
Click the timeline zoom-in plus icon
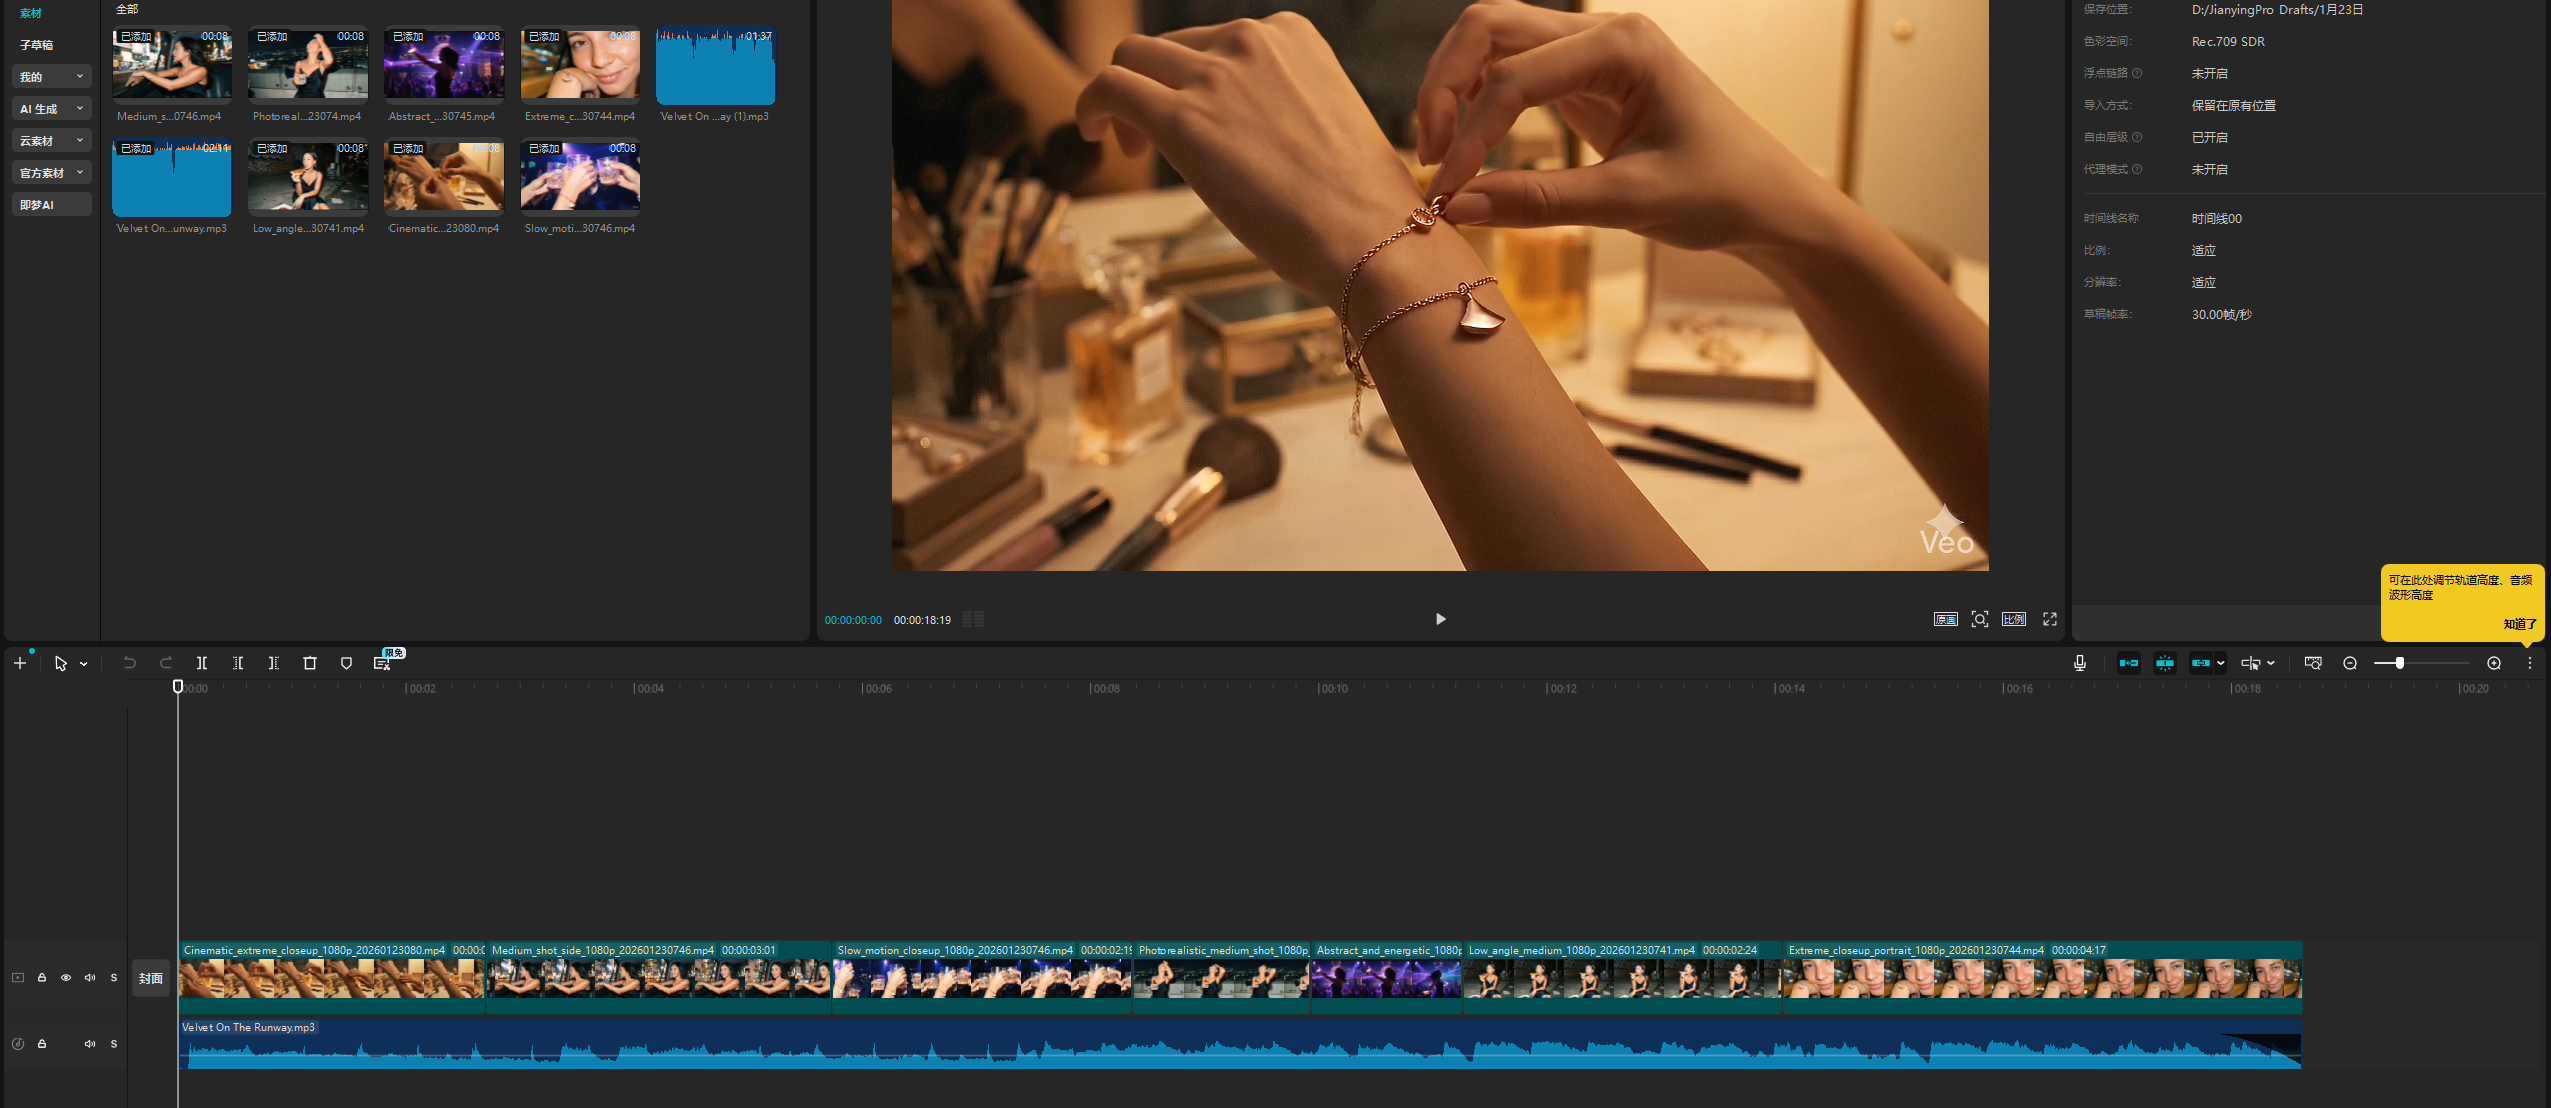tap(2494, 663)
